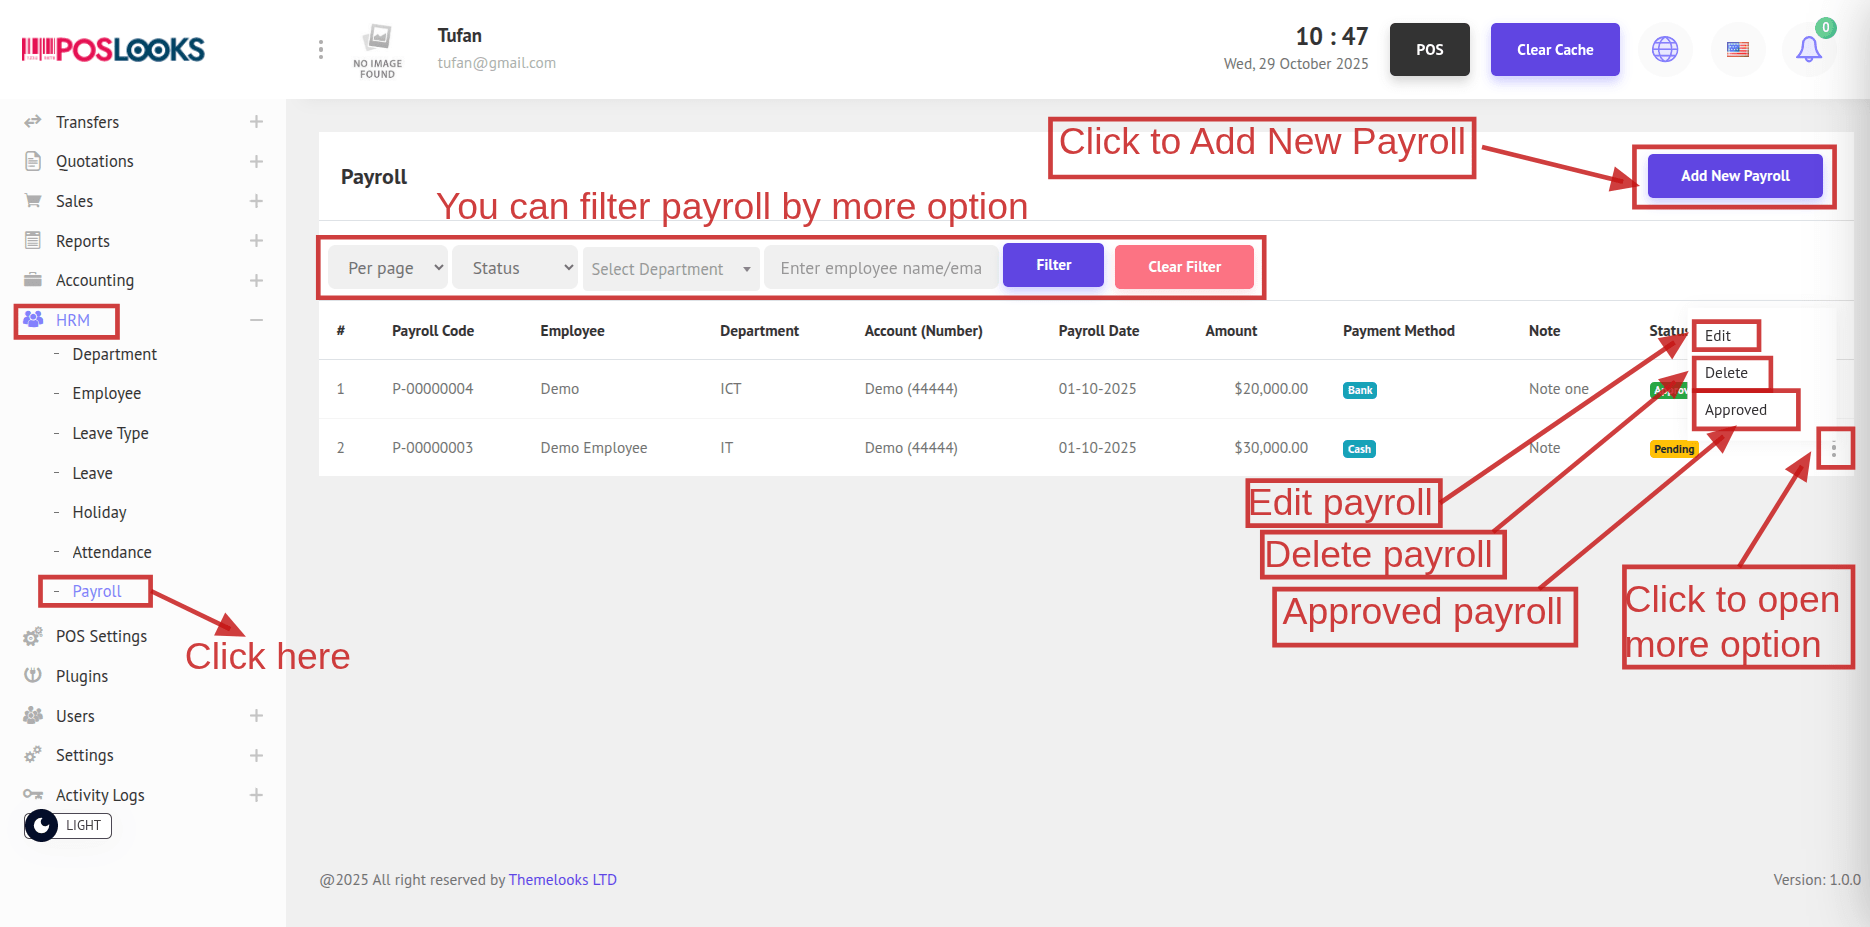Open the Status filter dropdown
The image size is (1870, 927).
[515, 268]
